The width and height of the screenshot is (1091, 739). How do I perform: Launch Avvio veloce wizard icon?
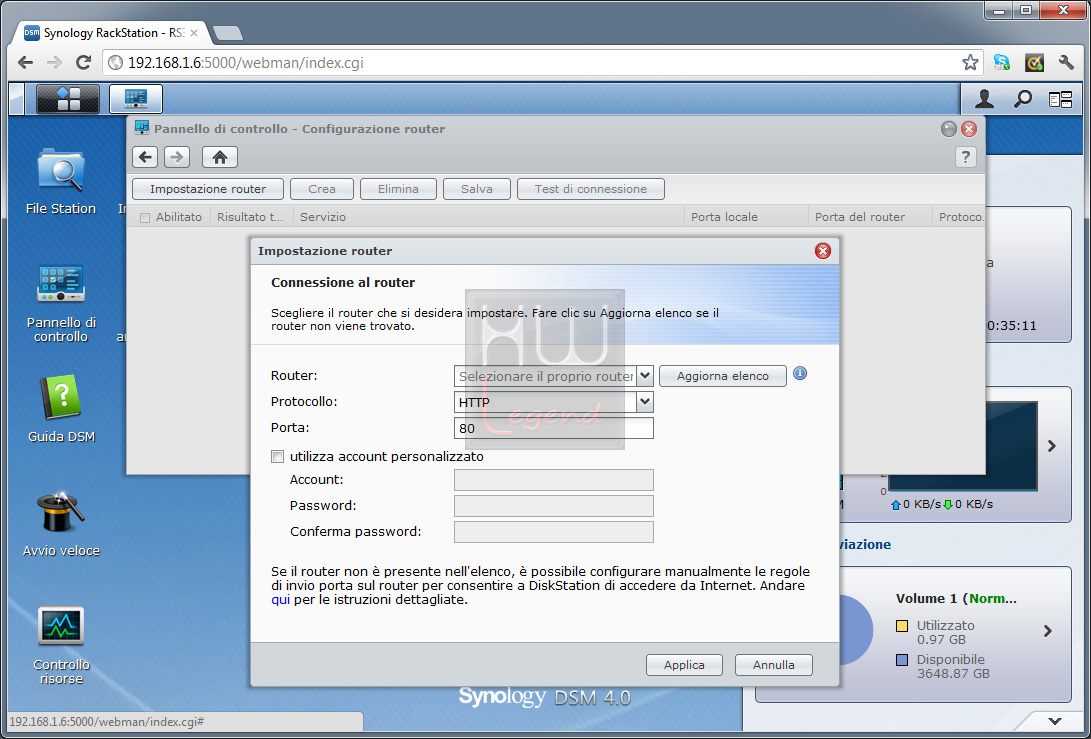[61, 524]
